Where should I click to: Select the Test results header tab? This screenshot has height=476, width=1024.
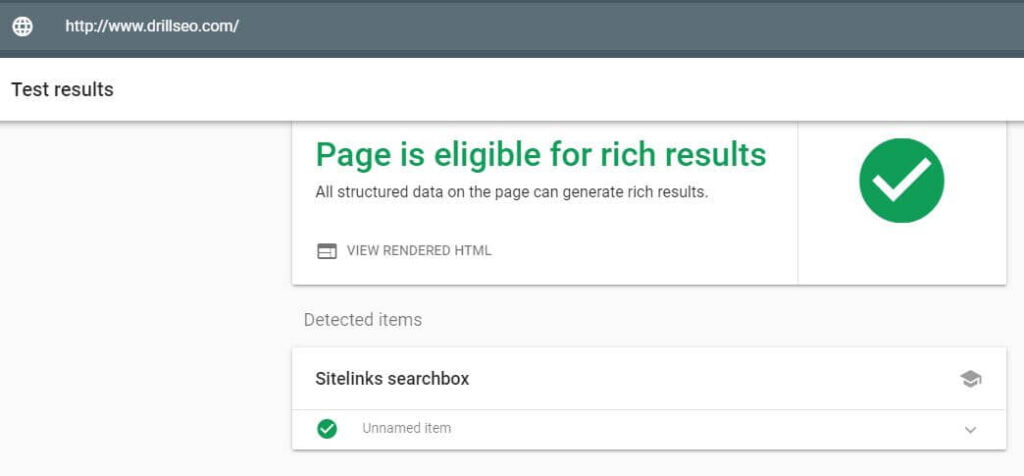62,89
